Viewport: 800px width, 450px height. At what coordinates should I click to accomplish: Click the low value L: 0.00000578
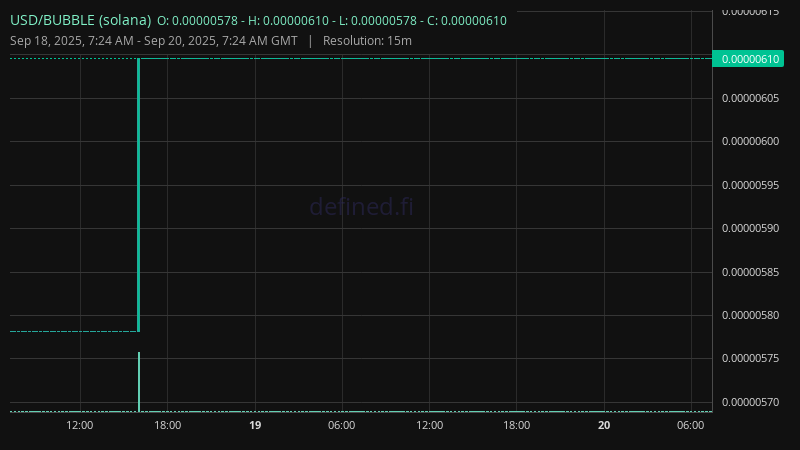(x=378, y=21)
